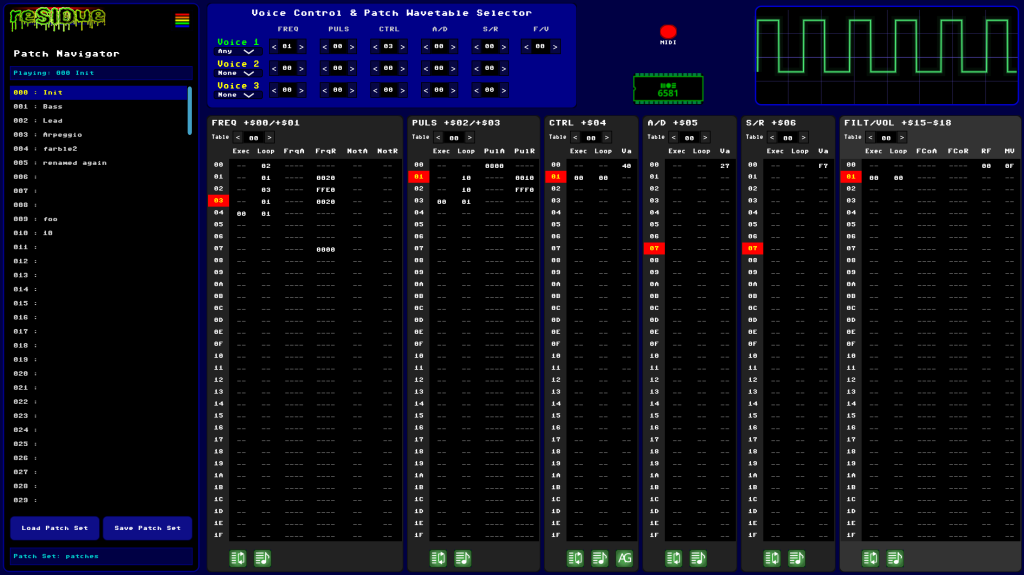Click the FREQ panel music-note list icon

click(x=263, y=558)
